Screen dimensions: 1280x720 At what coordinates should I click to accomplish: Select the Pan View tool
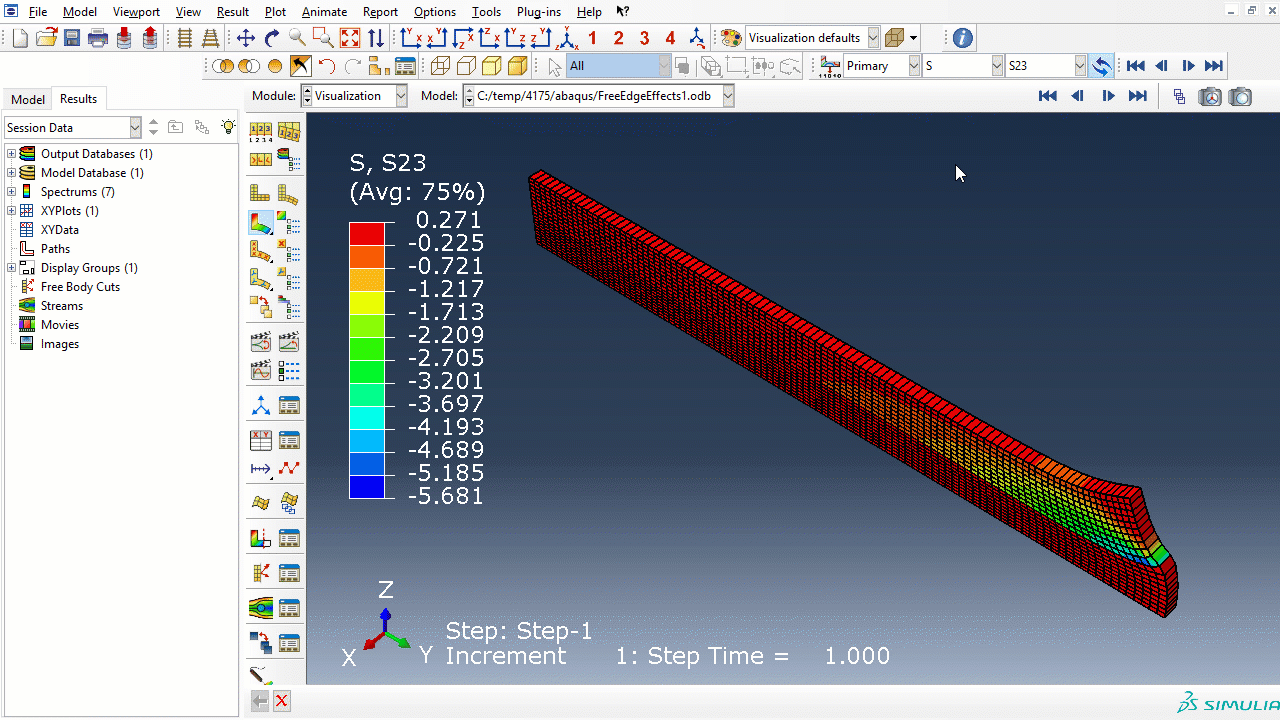pyautogui.click(x=246, y=38)
